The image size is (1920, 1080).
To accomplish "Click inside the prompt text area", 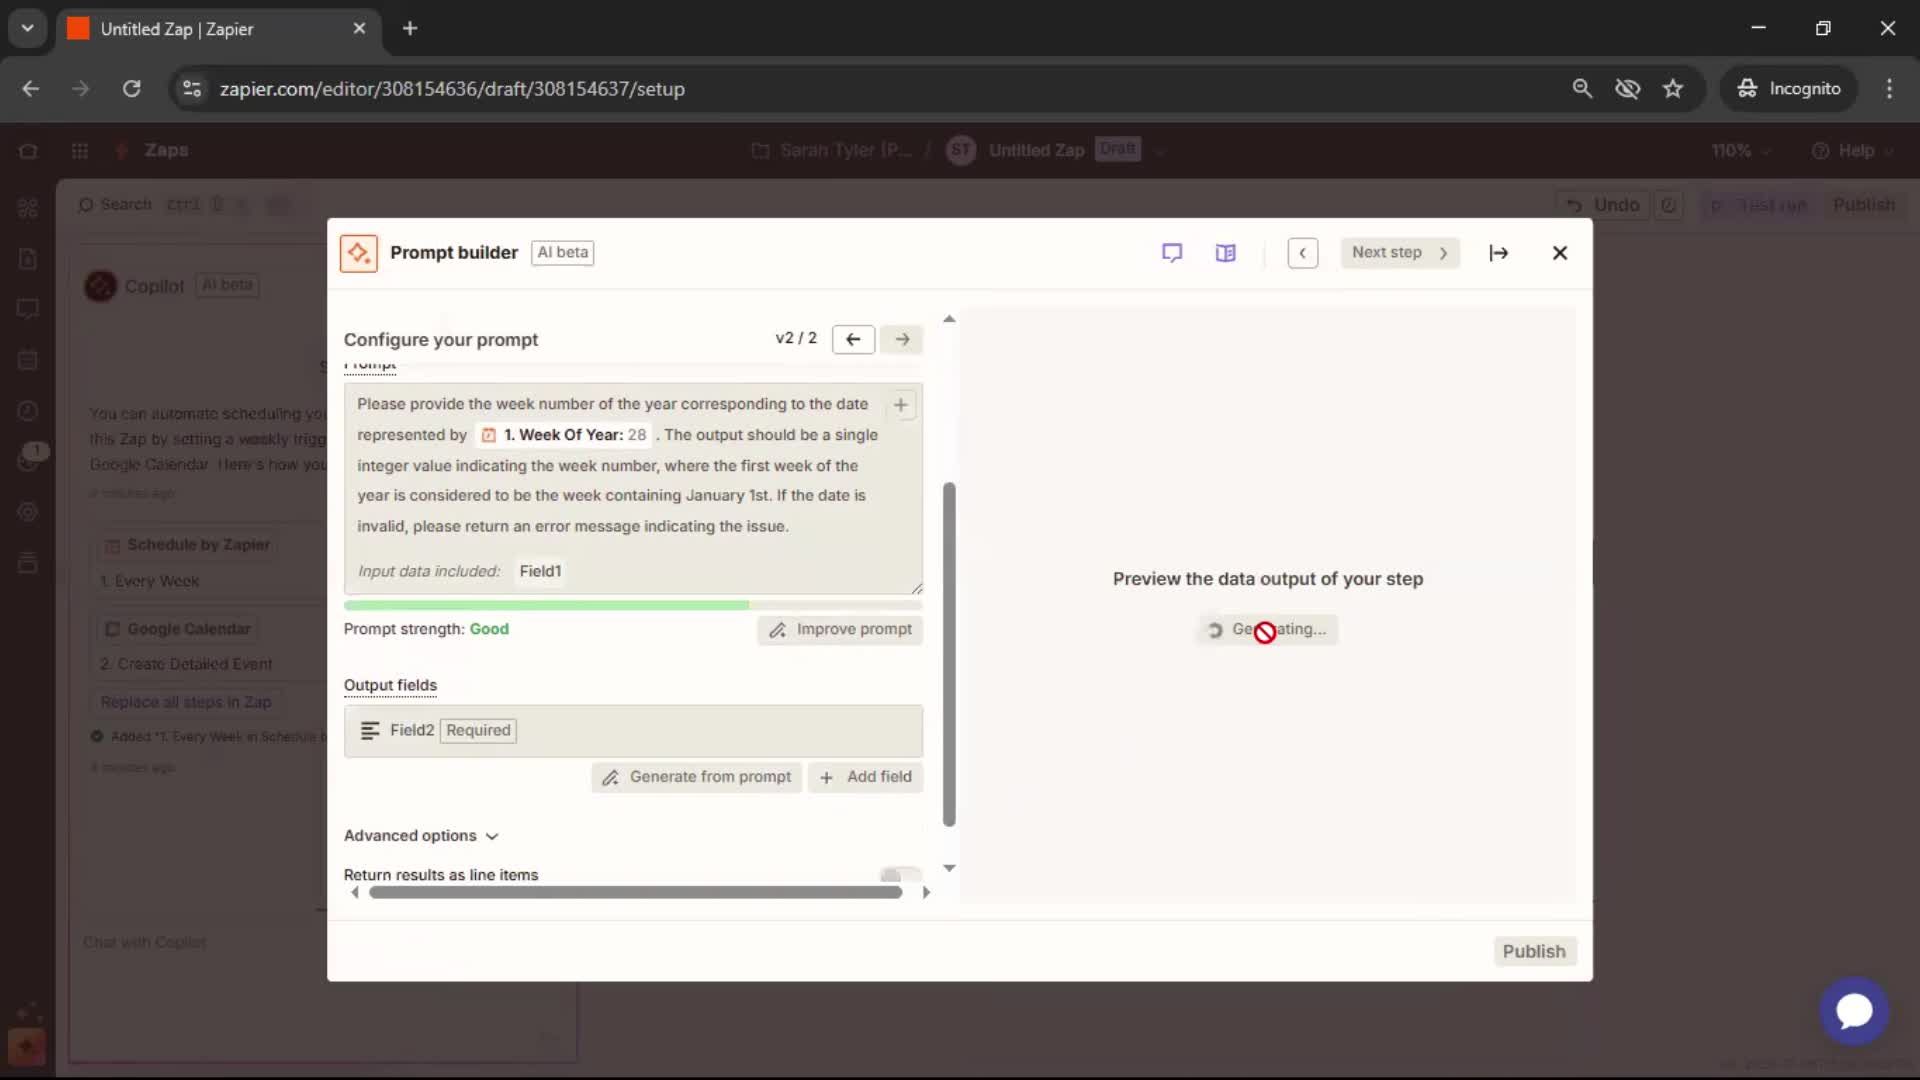I will coord(633,488).
